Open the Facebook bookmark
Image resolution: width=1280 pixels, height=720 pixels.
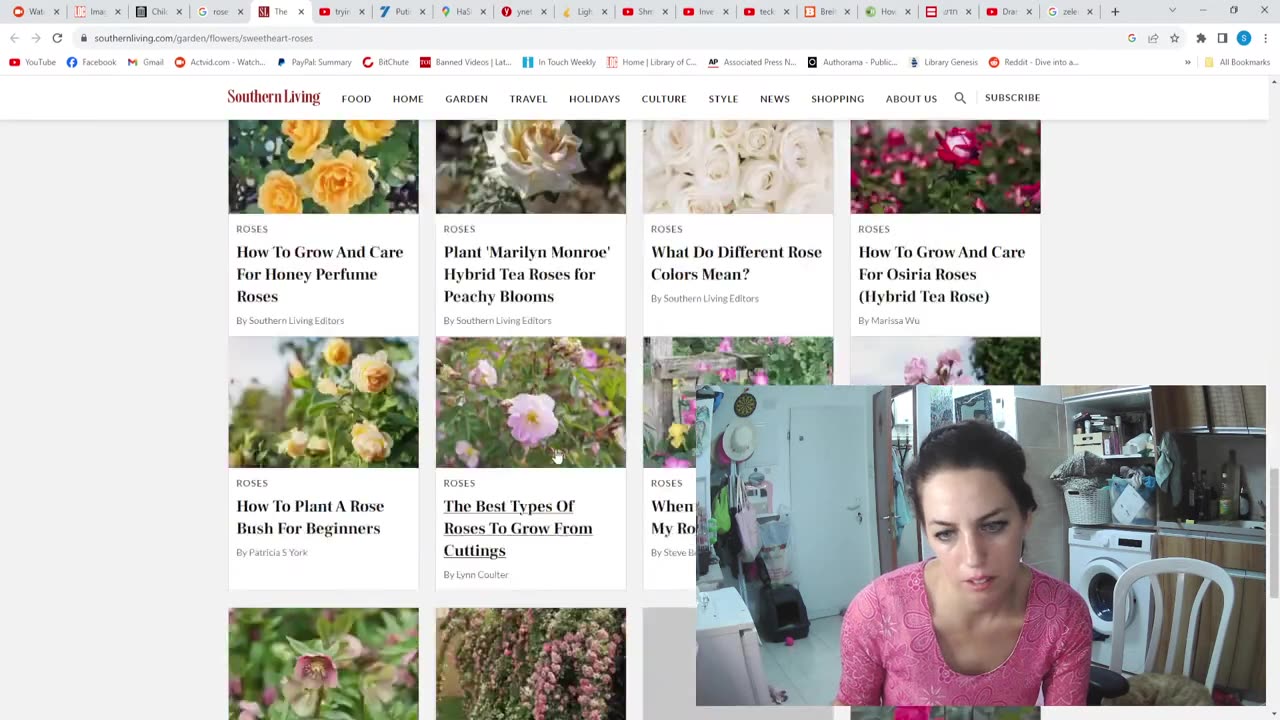(92, 62)
